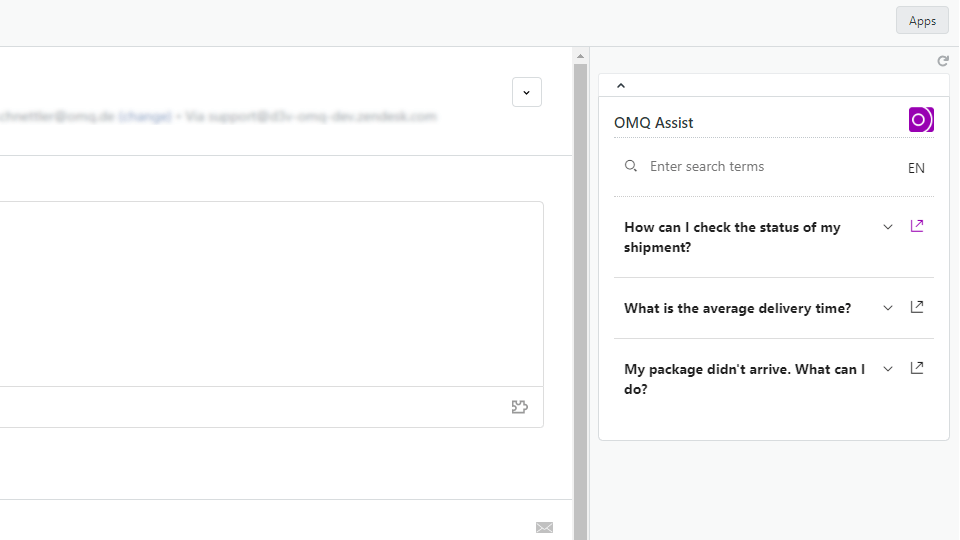Open the ticket header dropdown arrow

pyautogui.click(x=527, y=92)
